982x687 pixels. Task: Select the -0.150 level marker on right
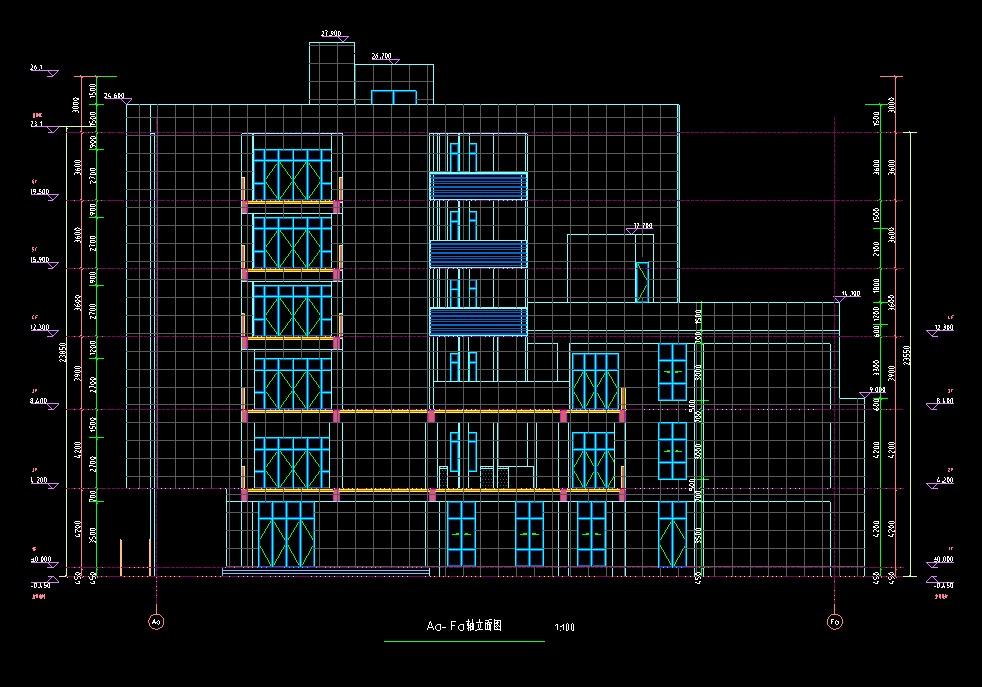[x=941, y=585]
